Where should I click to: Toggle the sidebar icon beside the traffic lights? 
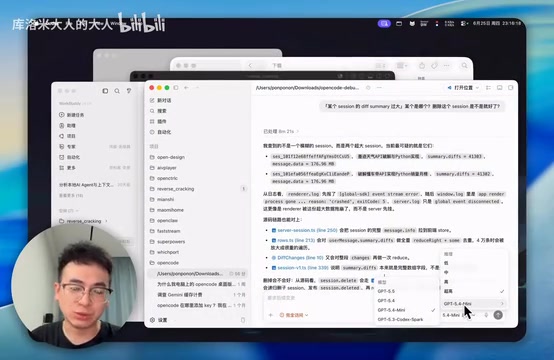176,88
